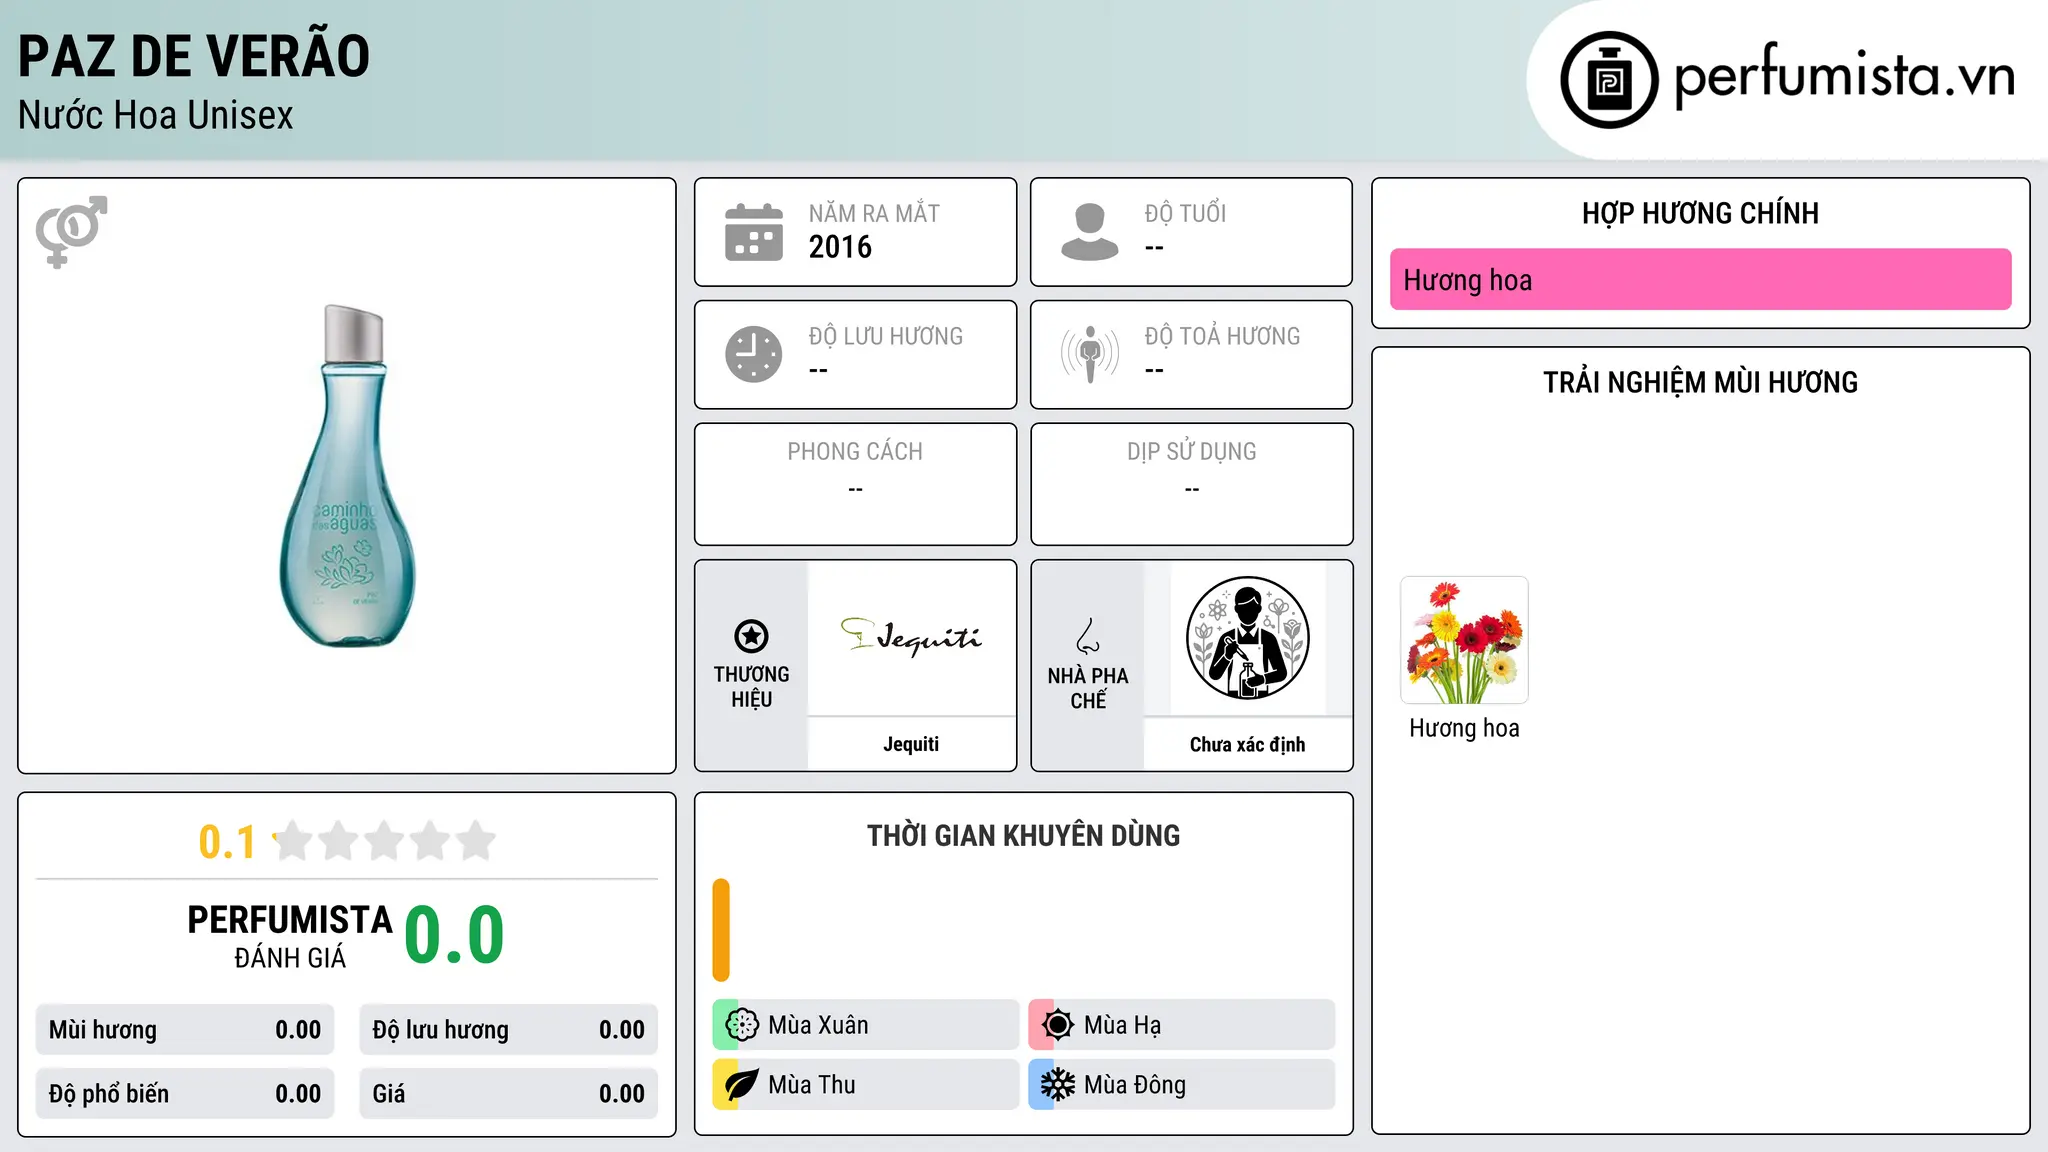Select the Mùa Hạ season button
Screen dimensions: 2048x1152
pos(1181,1025)
